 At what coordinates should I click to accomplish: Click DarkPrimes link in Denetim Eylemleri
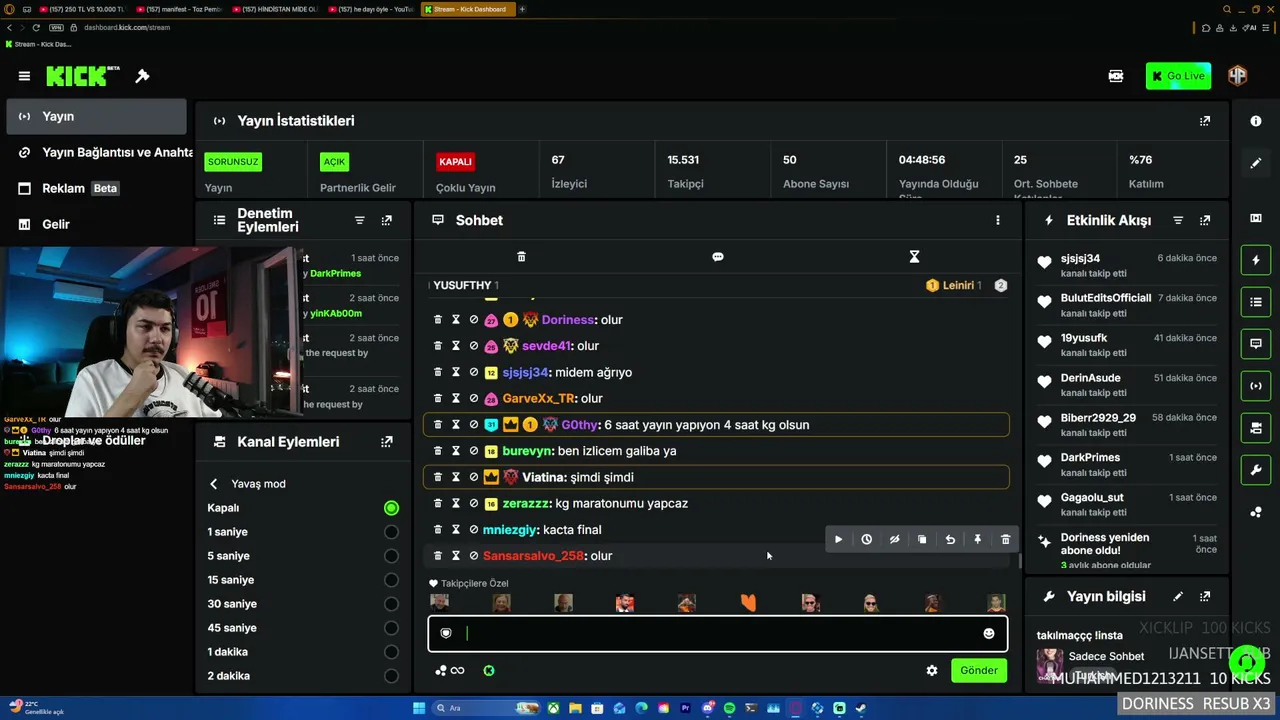(x=335, y=273)
